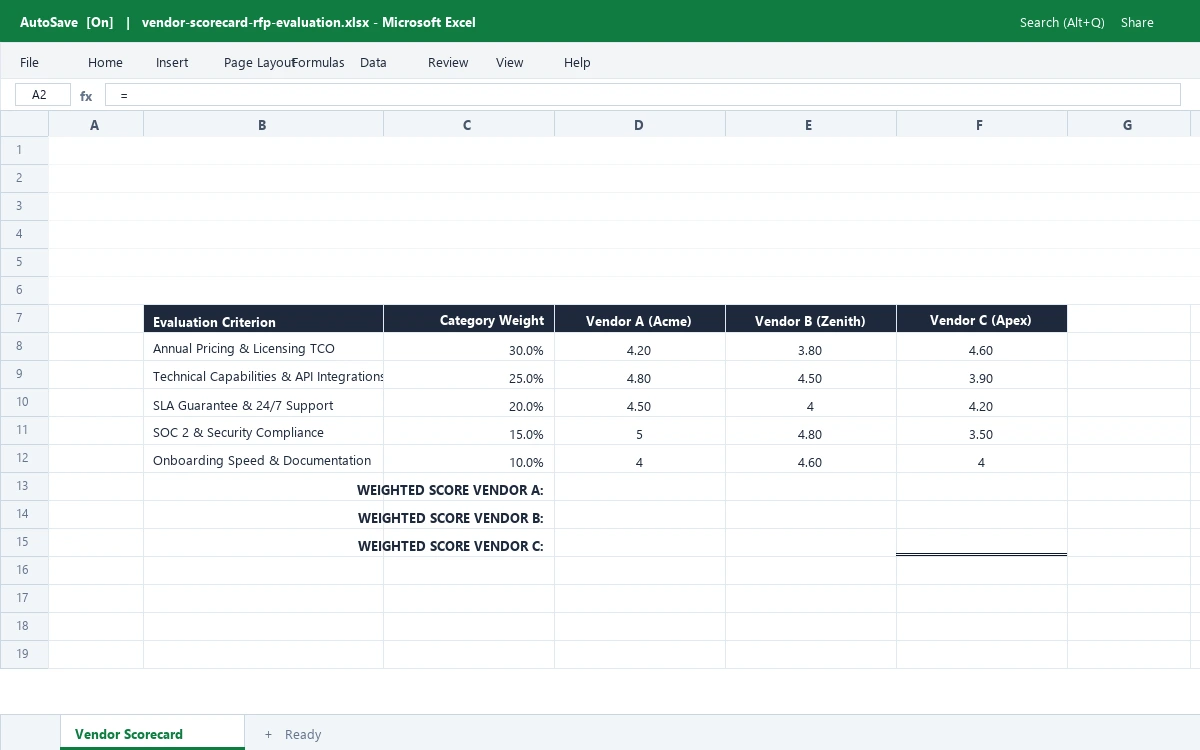The height and width of the screenshot is (750, 1200).
Task: Select the empty cell D13 for Vendor A score
Action: [640, 487]
